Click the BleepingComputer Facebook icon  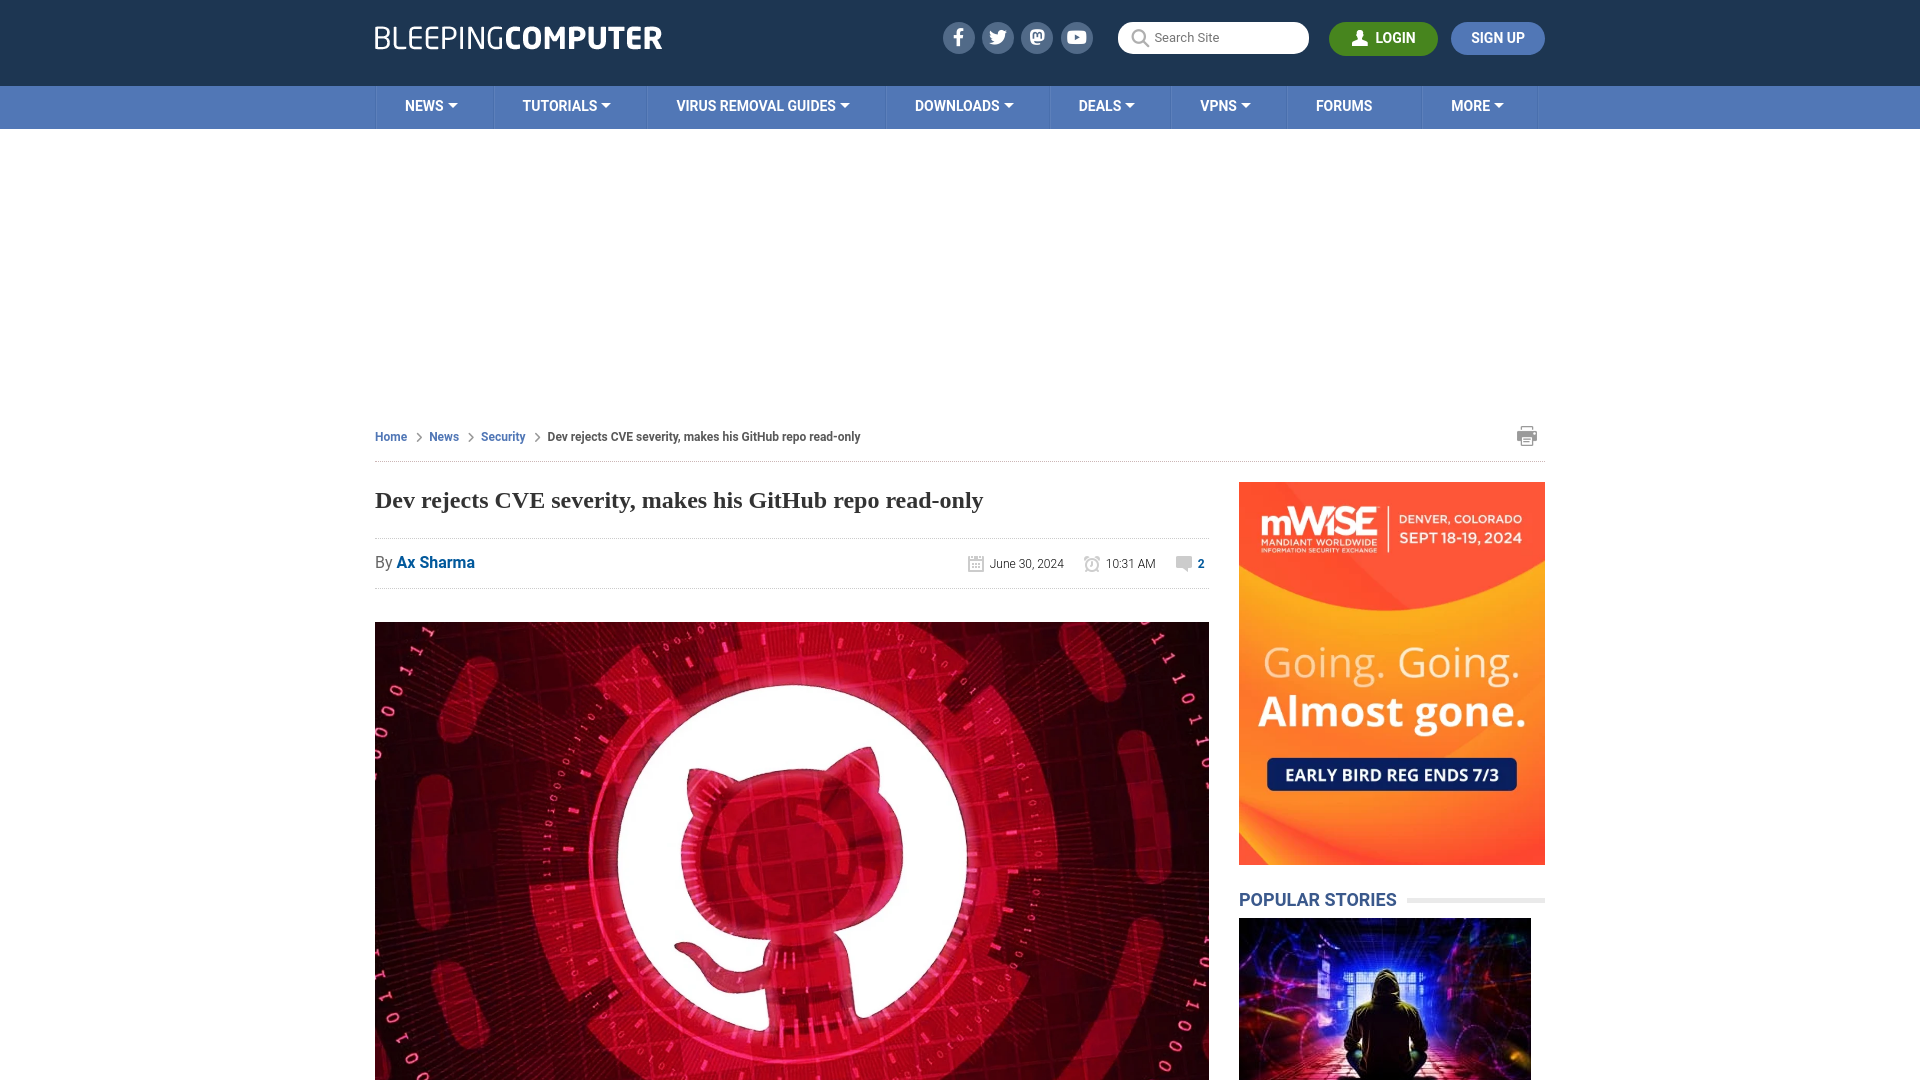pyautogui.click(x=959, y=37)
